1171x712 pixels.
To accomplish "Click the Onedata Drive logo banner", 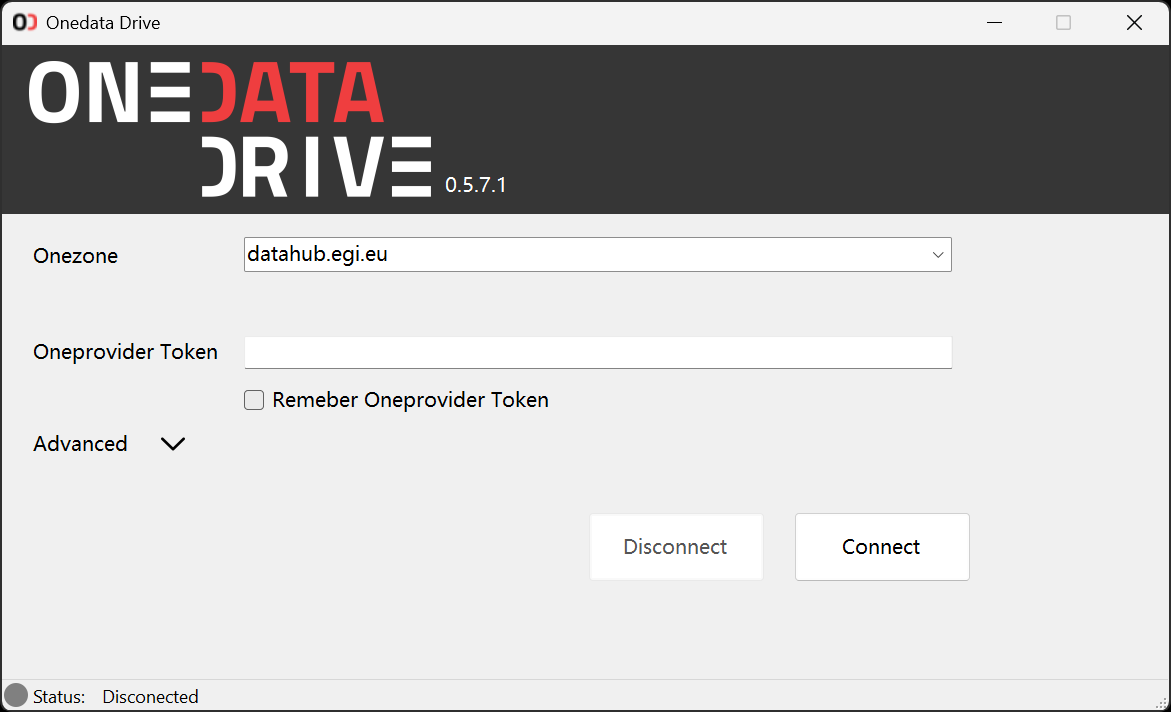I will [x=230, y=129].
